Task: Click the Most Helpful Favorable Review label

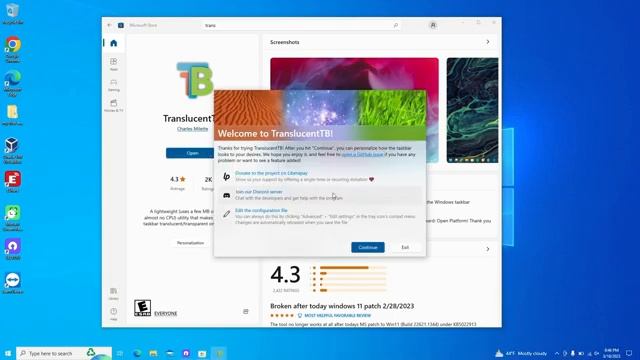Action: 338,316
